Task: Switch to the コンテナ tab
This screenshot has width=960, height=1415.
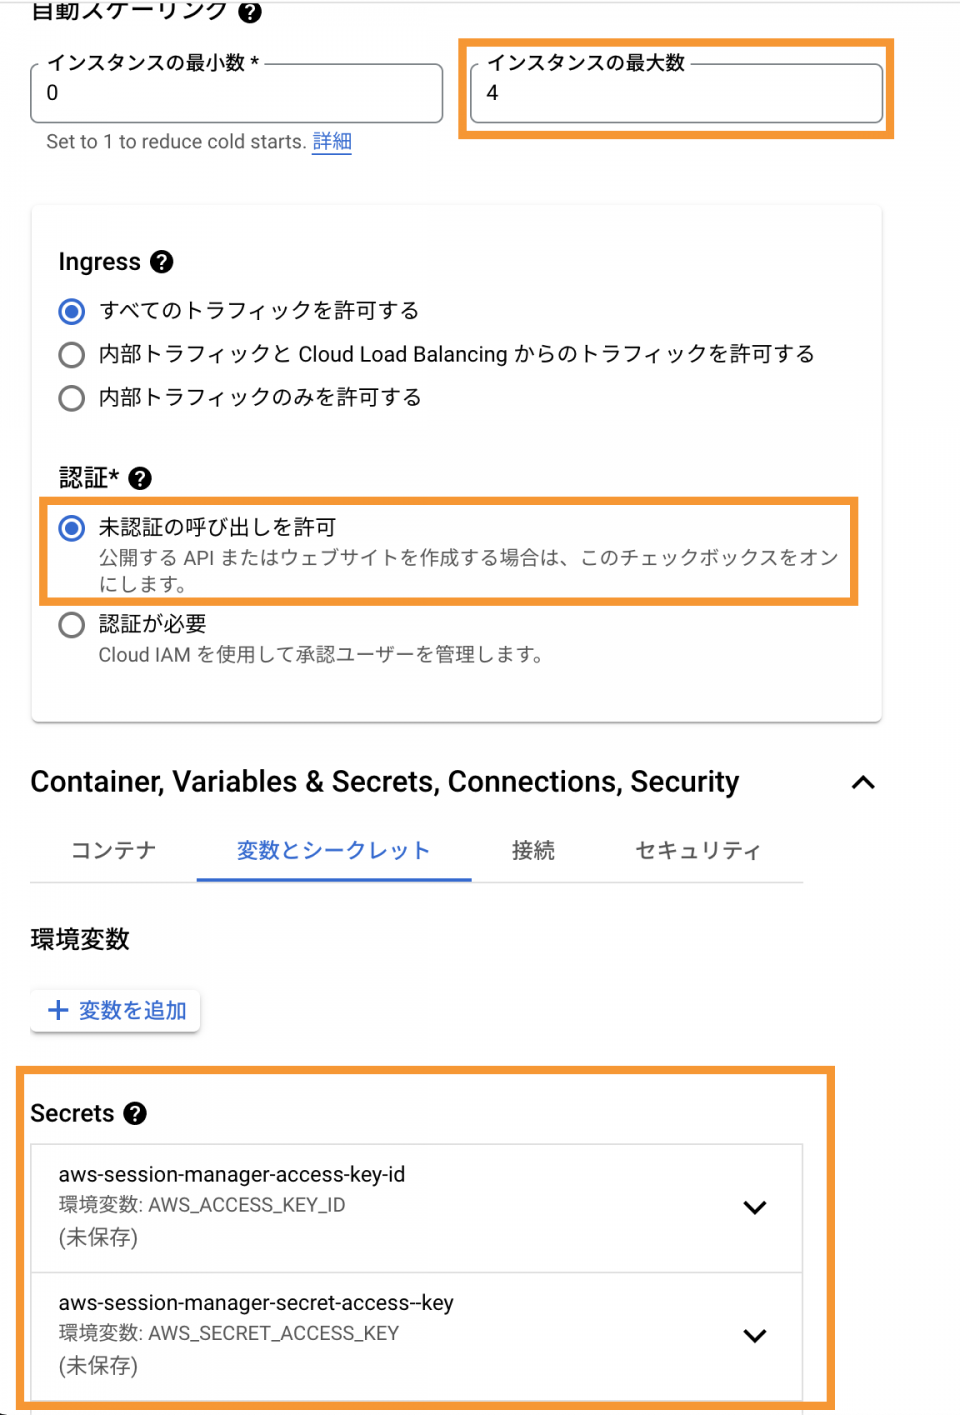Action: (113, 851)
